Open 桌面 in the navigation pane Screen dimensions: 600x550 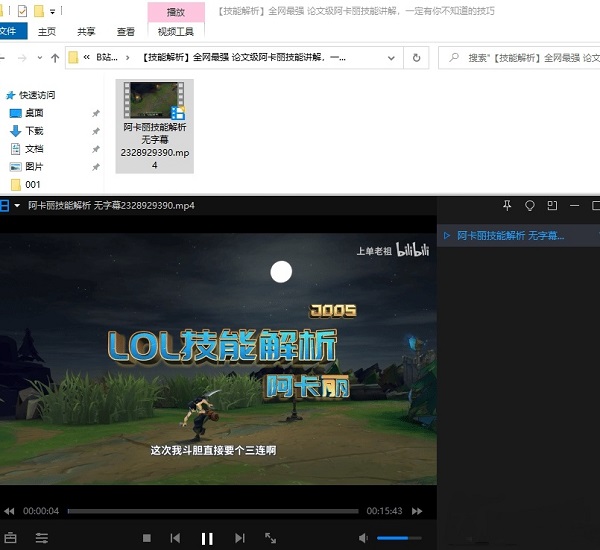[34, 113]
